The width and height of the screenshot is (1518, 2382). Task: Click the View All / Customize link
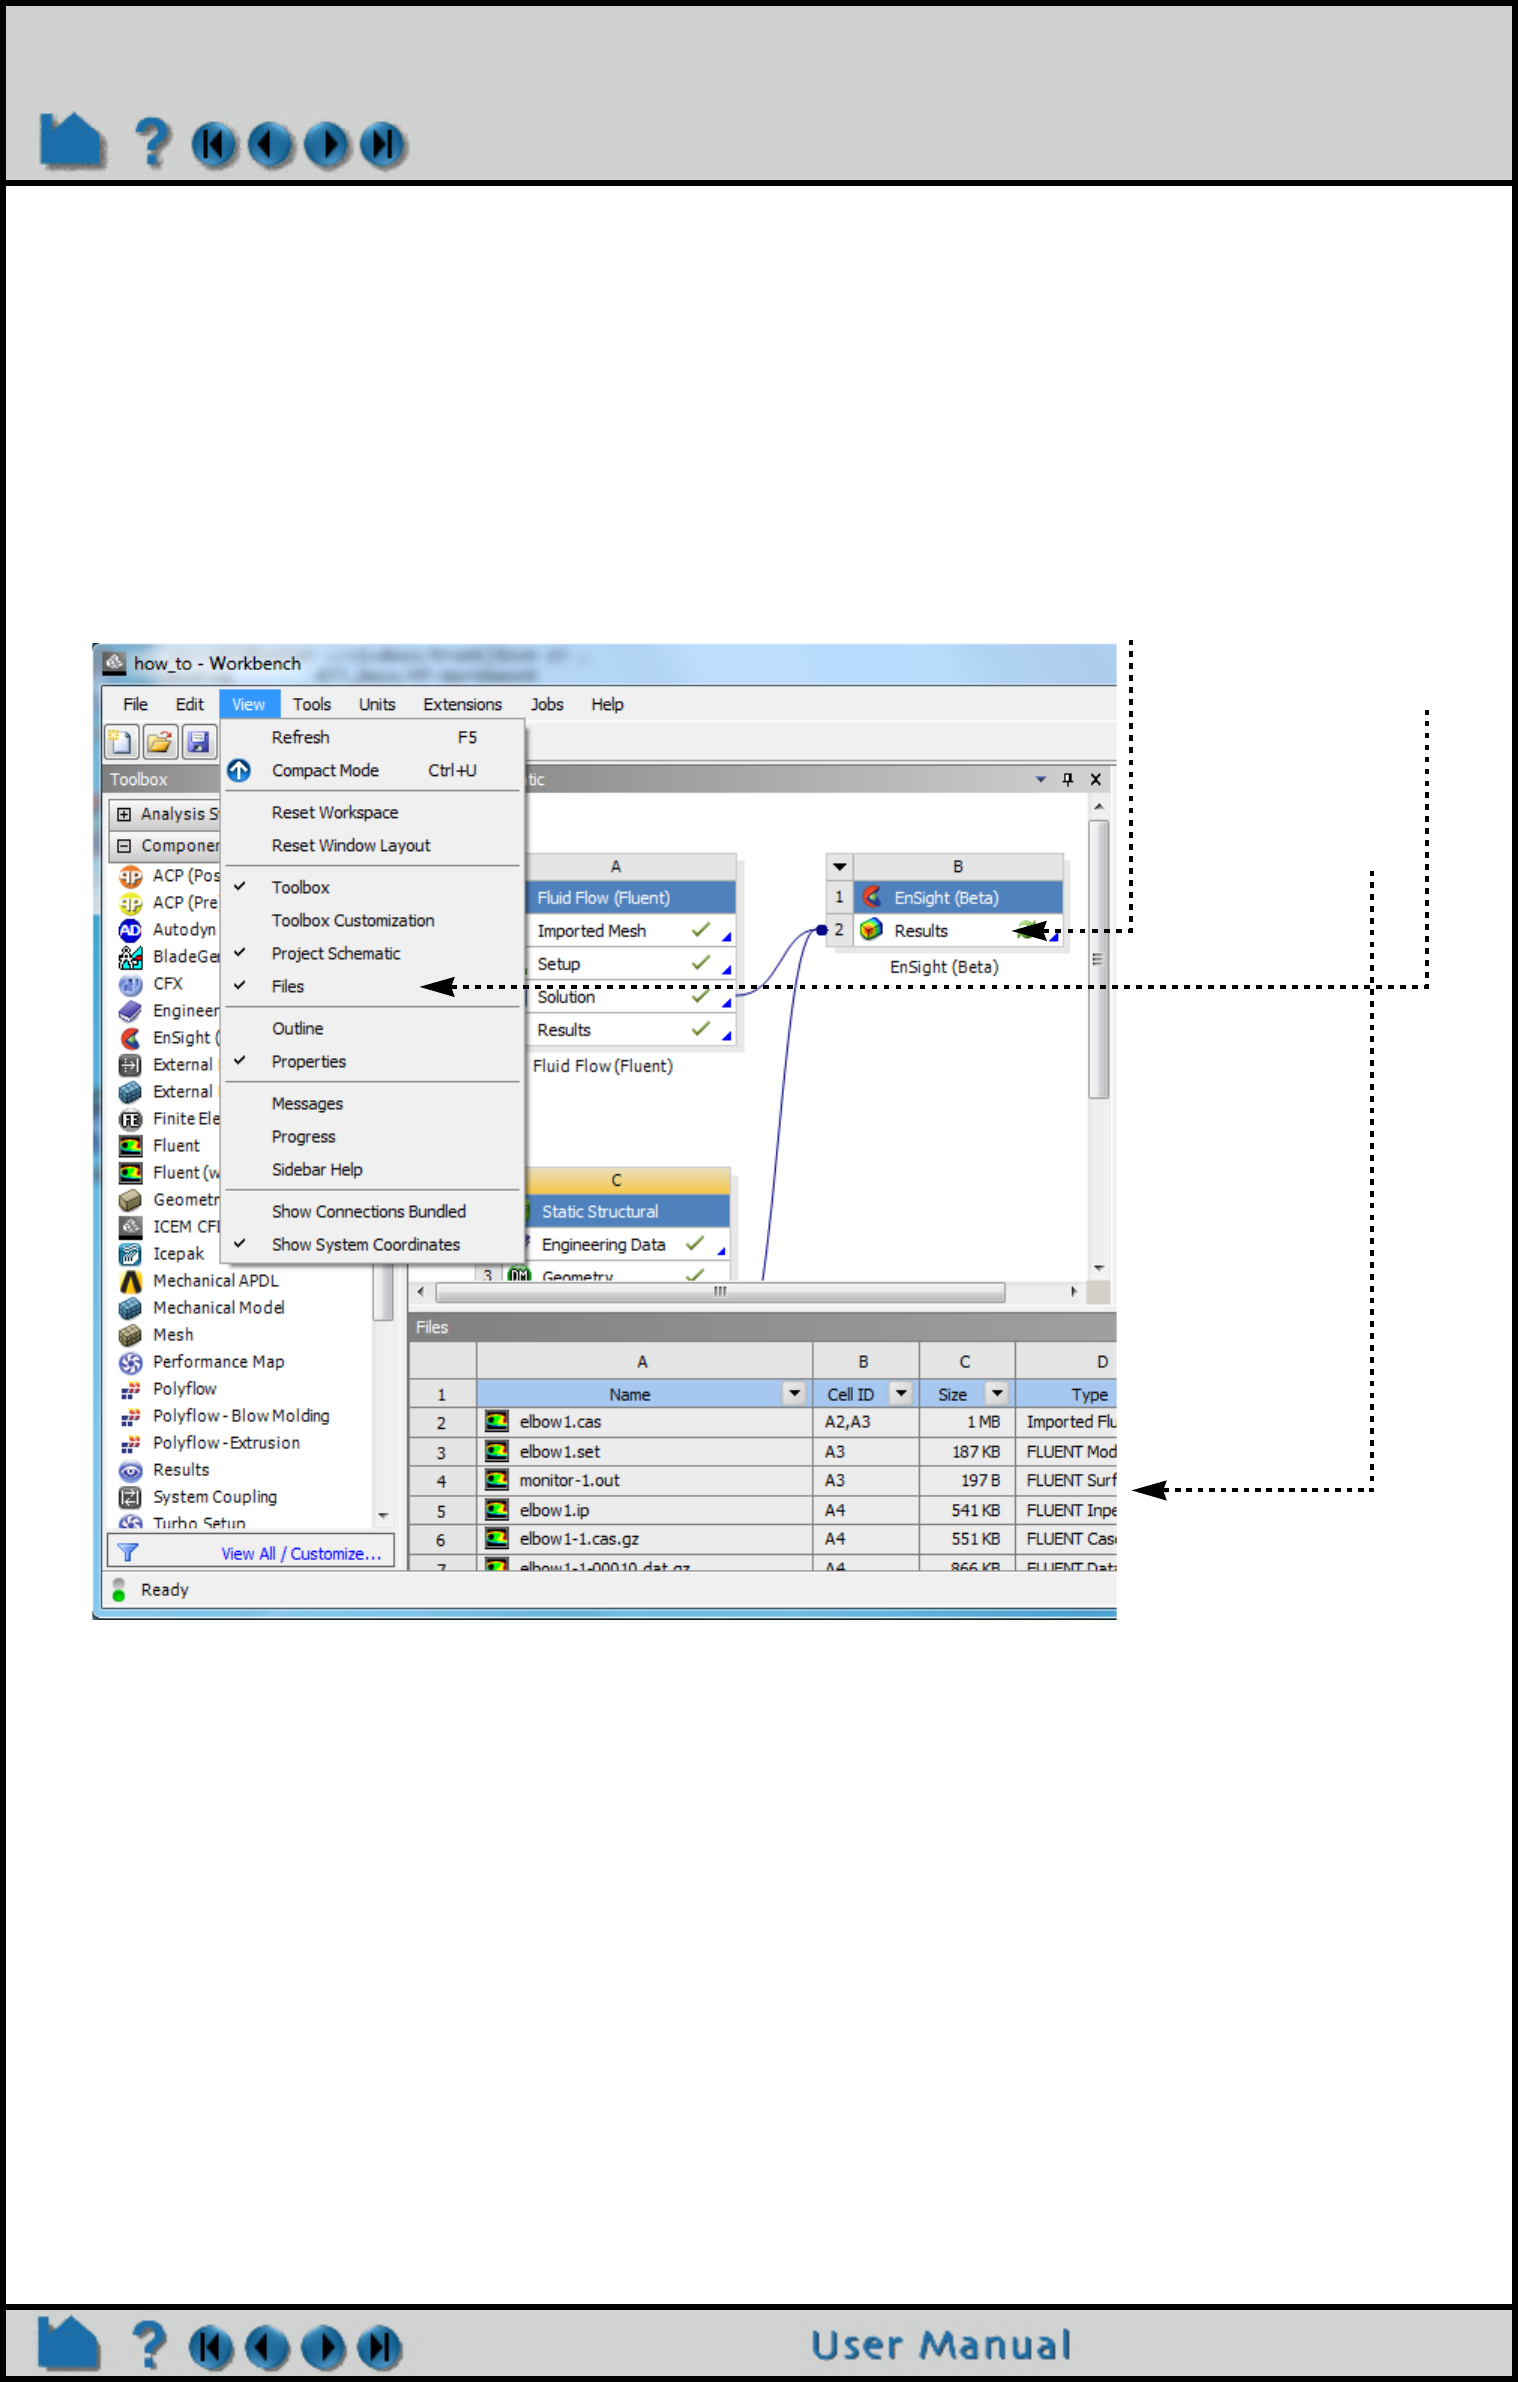click(301, 1553)
